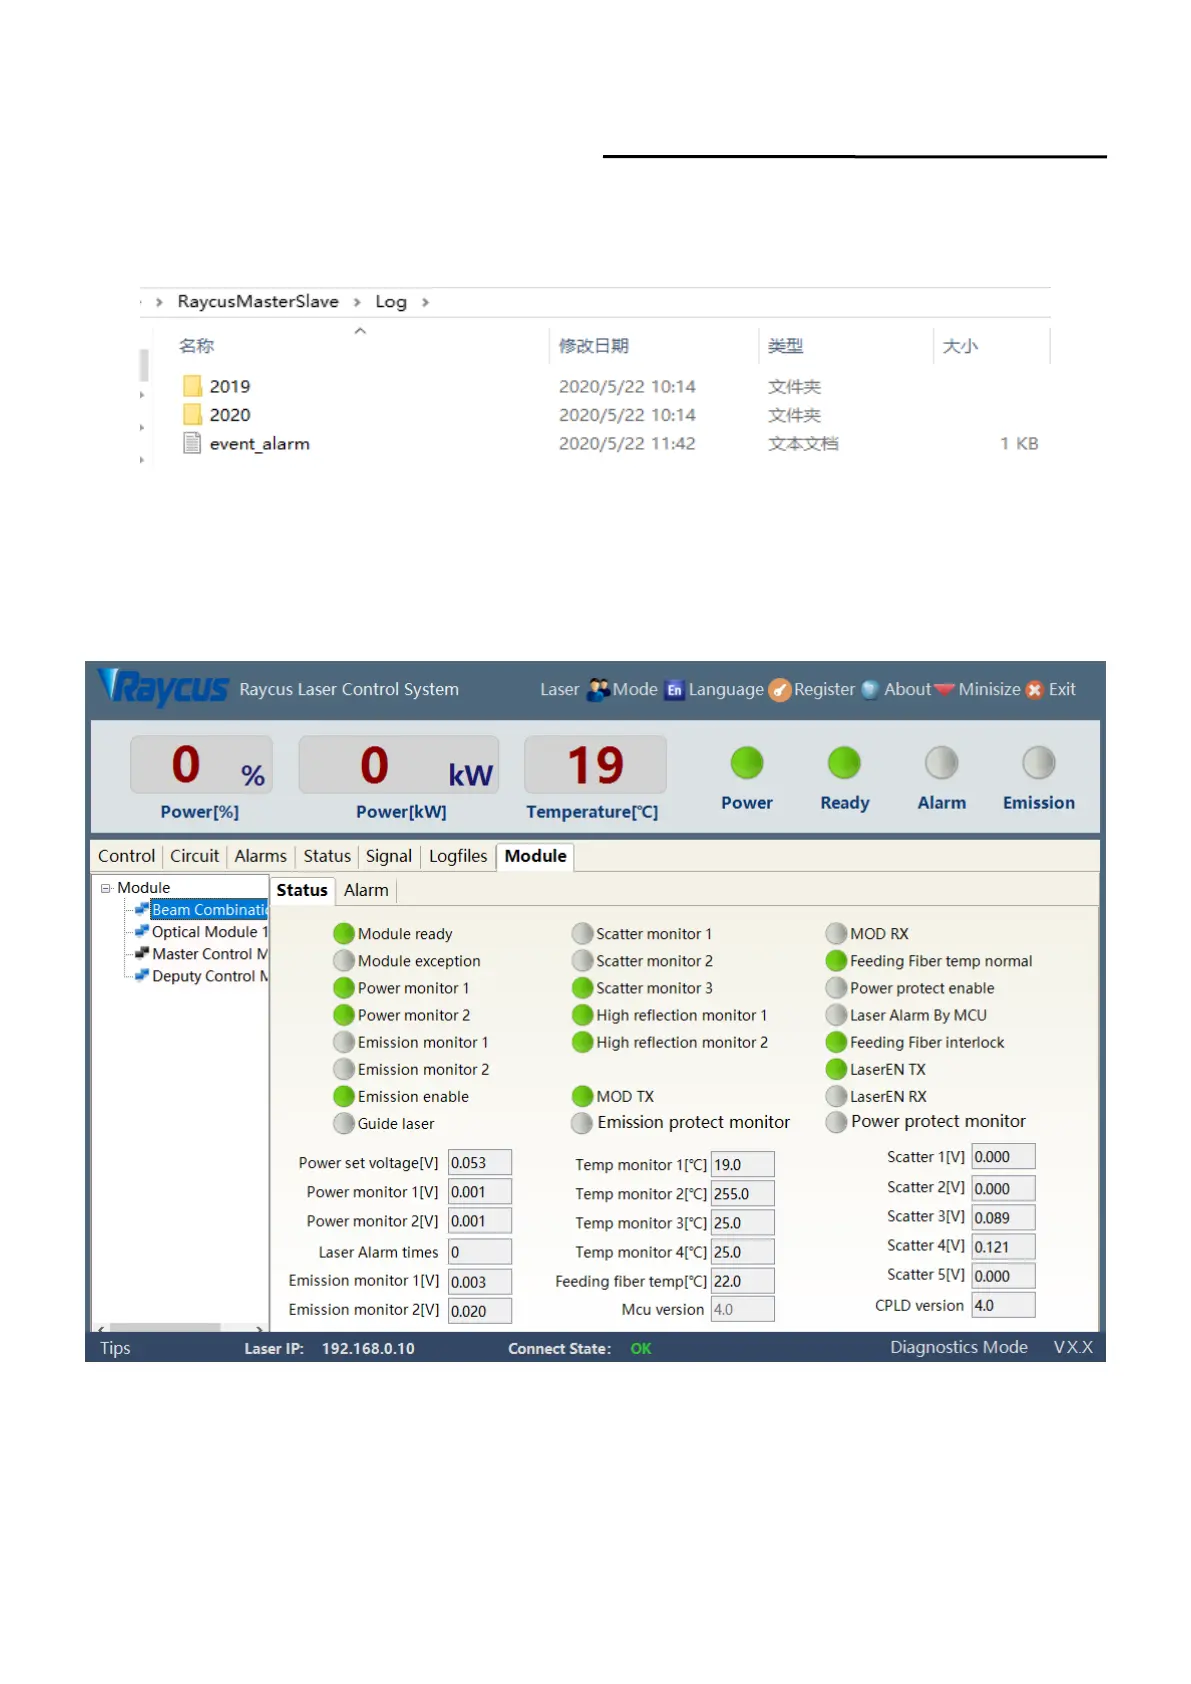Click the Minisize red arrow icon
Screen dimensions: 1191x1684
pos(944,689)
